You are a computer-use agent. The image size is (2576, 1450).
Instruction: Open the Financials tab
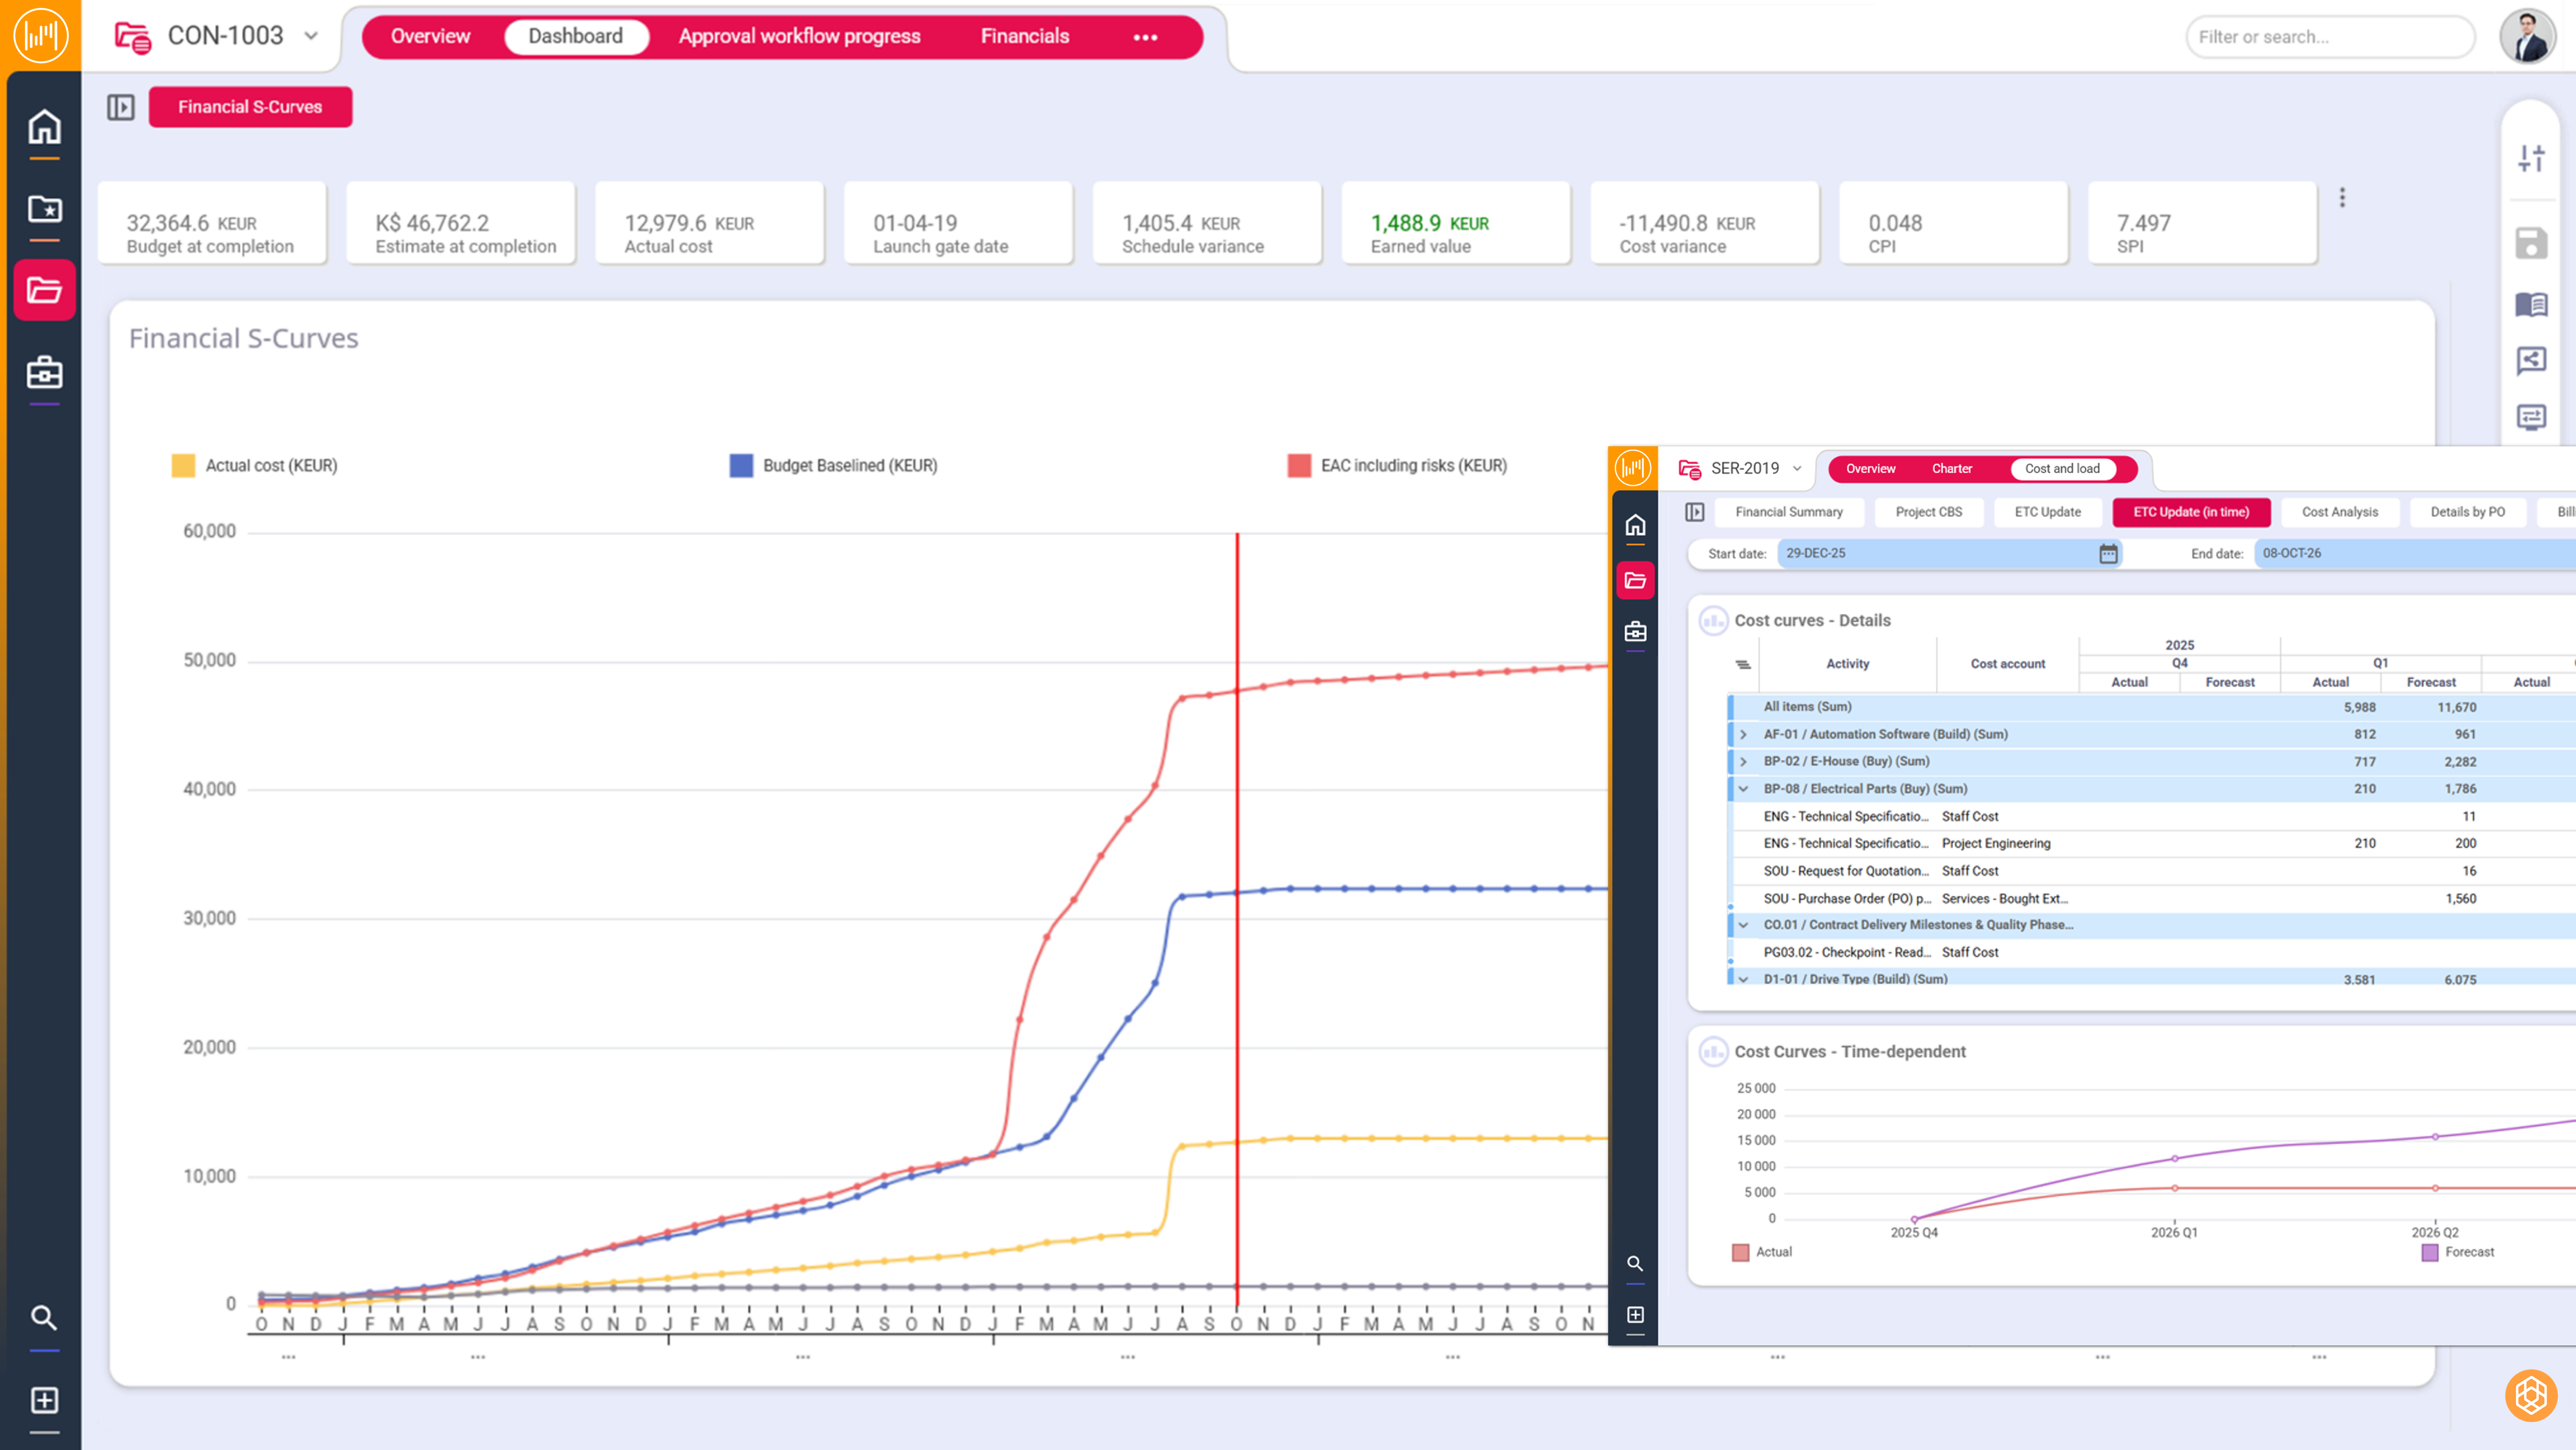pos(1025,36)
